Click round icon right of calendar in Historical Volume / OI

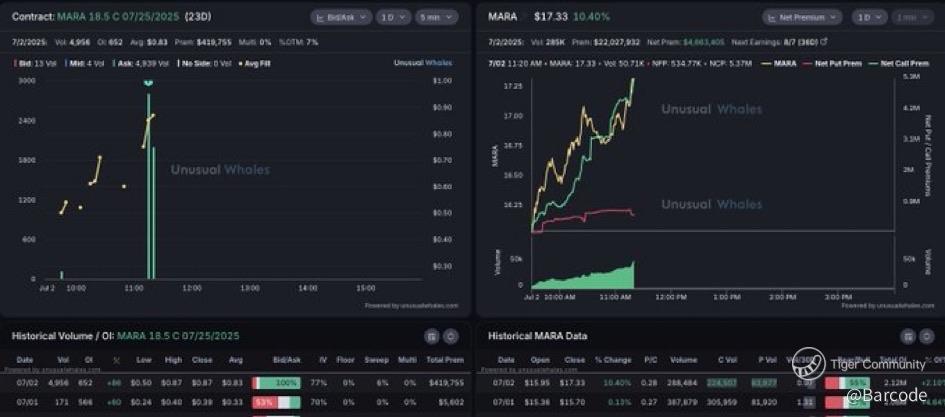[x=451, y=336]
